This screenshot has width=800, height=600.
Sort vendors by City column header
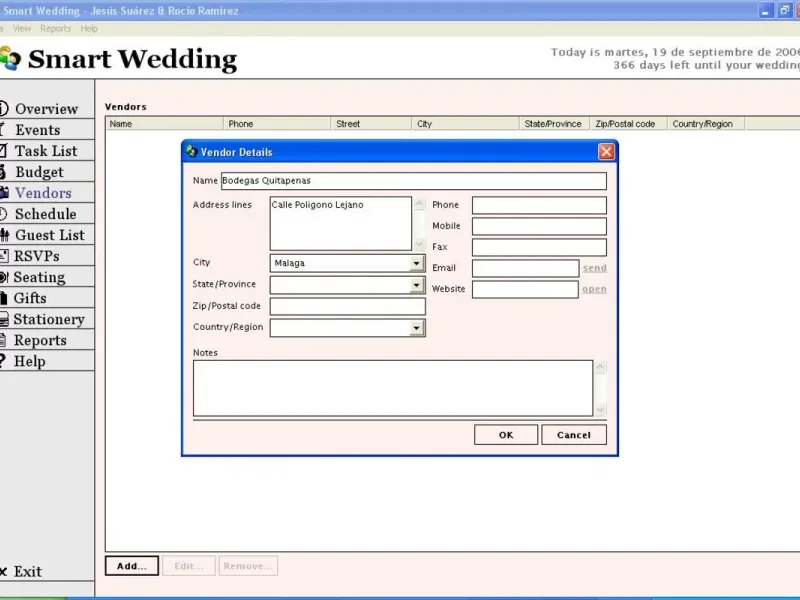tap(465, 123)
